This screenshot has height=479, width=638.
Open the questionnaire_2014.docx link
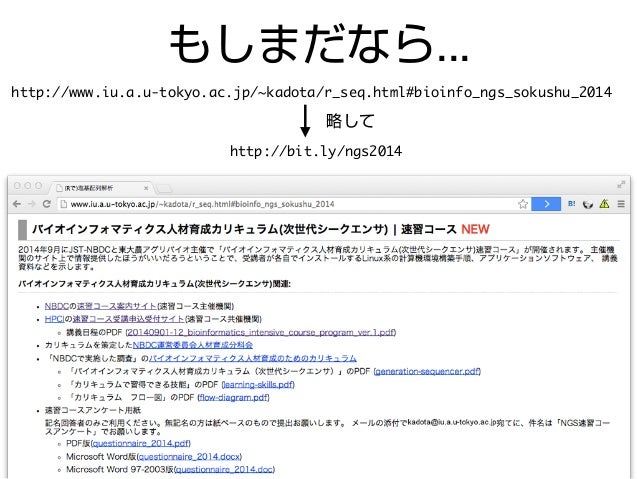point(190,457)
